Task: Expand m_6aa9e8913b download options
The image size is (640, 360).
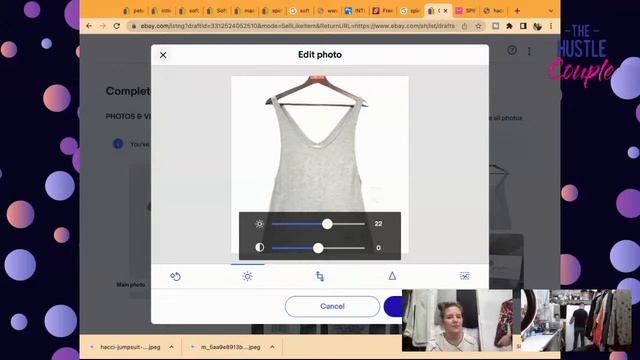Action: [x=272, y=347]
